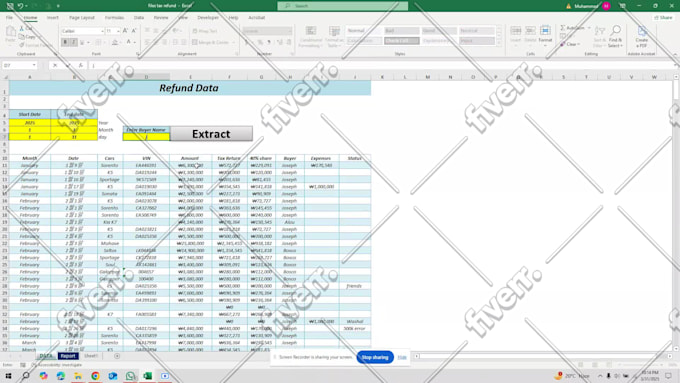The height and width of the screenshot is (383, 680).
Task: Toggle Italic formatting
Action: [x=73, y=43]
